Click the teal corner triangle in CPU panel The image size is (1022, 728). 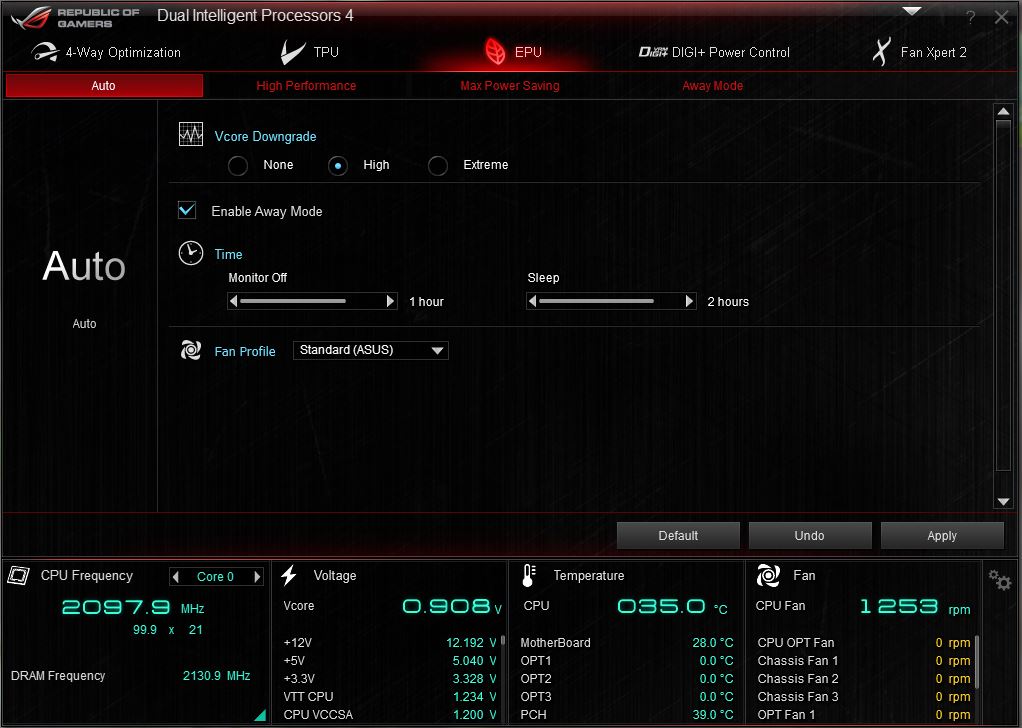click(x=261, y=716)
